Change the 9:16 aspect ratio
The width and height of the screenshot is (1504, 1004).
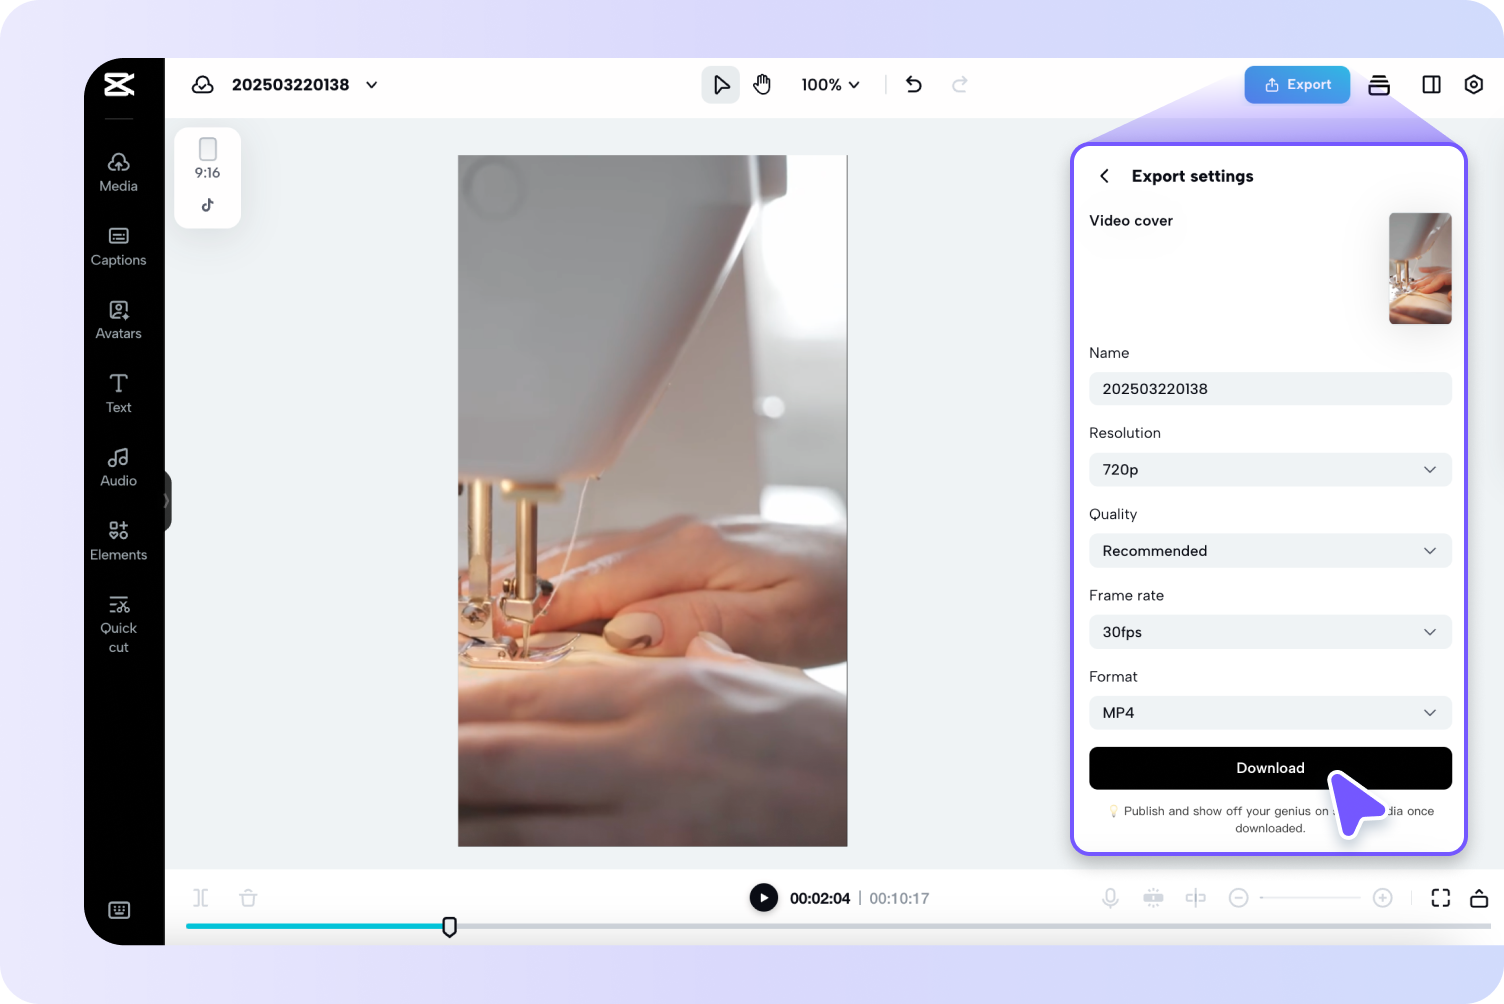tap(208, 159)
